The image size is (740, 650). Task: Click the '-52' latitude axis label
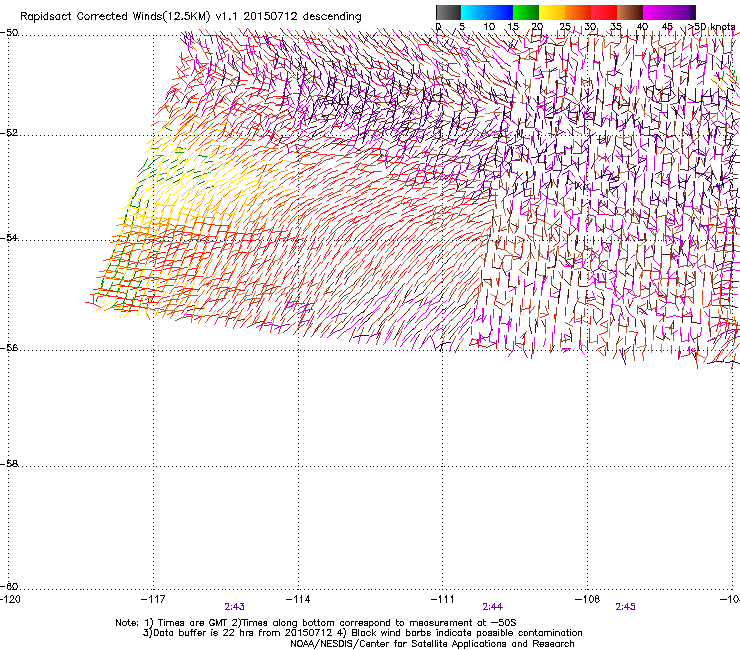(x=9, y=133)
